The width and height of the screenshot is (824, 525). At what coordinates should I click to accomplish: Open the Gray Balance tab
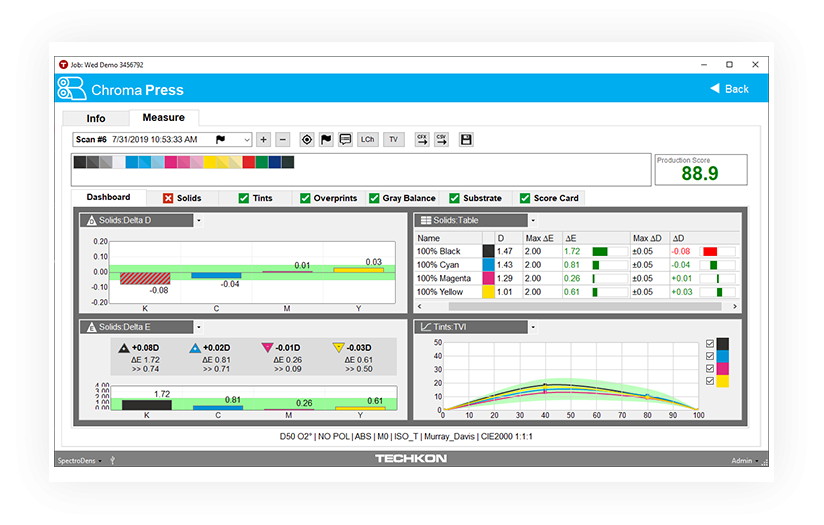[x=401, y=198]
